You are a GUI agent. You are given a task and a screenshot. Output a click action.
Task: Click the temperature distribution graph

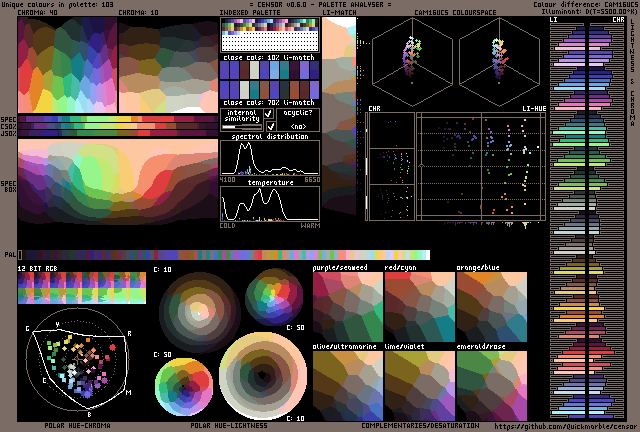point(270,204)
